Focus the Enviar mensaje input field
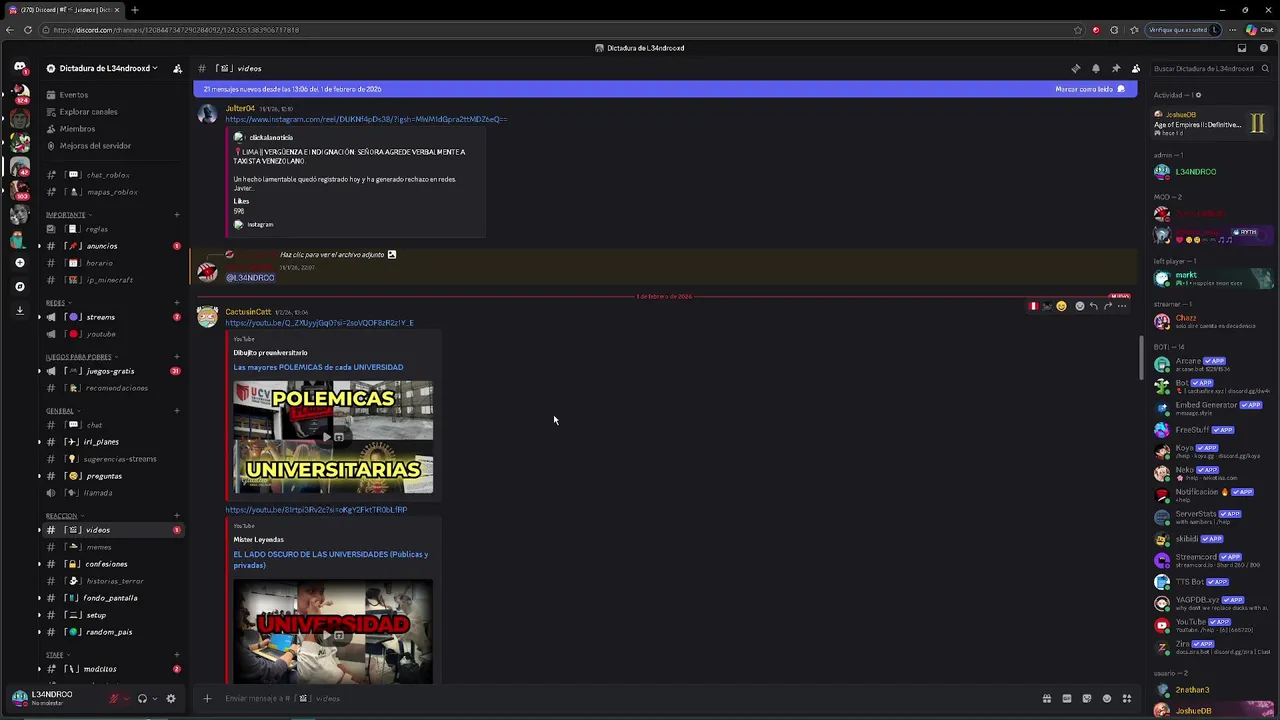Viewport: 1280px width, 720px height. 630,698
